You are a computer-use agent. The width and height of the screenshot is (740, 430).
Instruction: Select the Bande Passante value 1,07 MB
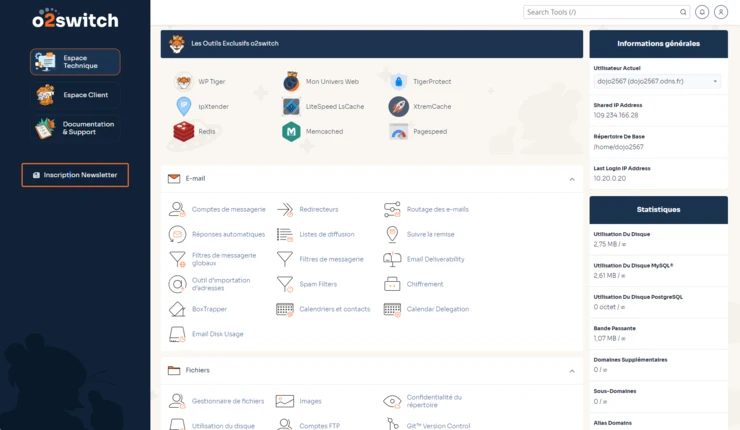point(605,338)
